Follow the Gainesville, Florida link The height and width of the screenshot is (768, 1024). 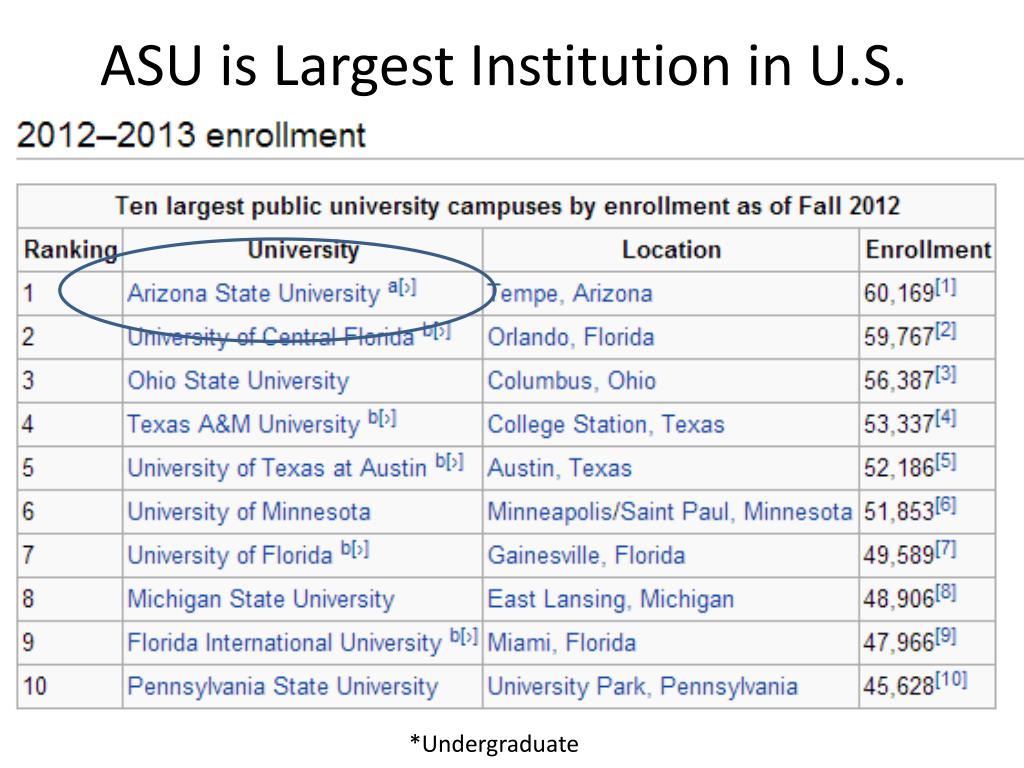(586, 555)
